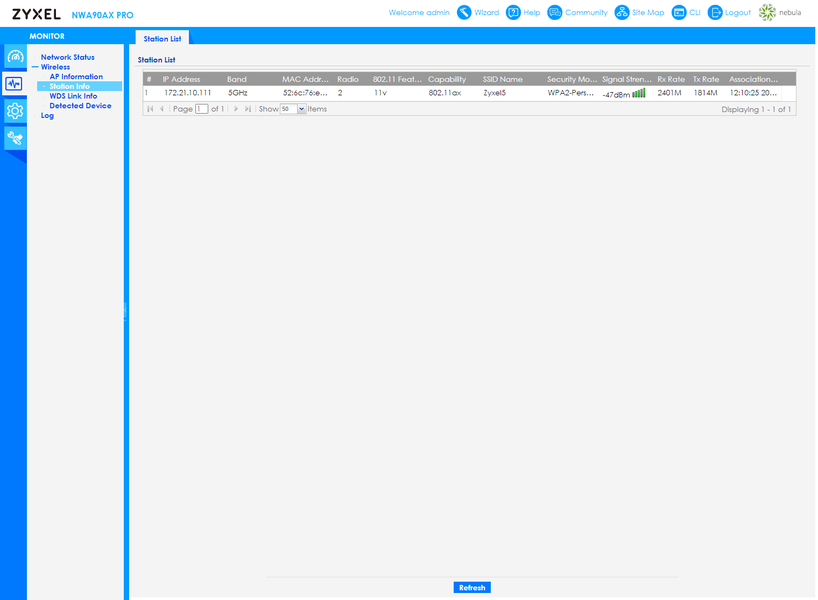
Task: Click the Logout link text
Action: (x=738, y=13)
